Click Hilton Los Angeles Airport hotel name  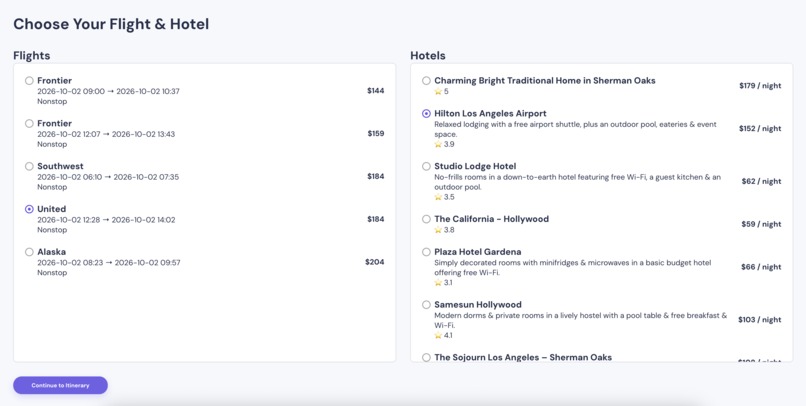[490, 114]
